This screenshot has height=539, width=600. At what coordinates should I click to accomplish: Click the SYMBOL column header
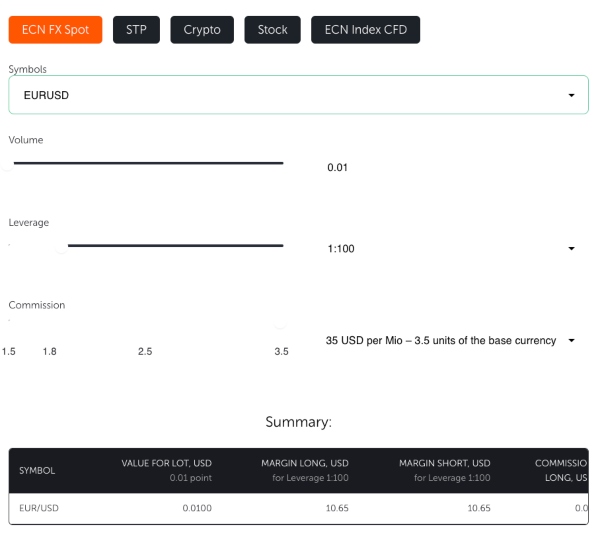click(x=37, y=471)
